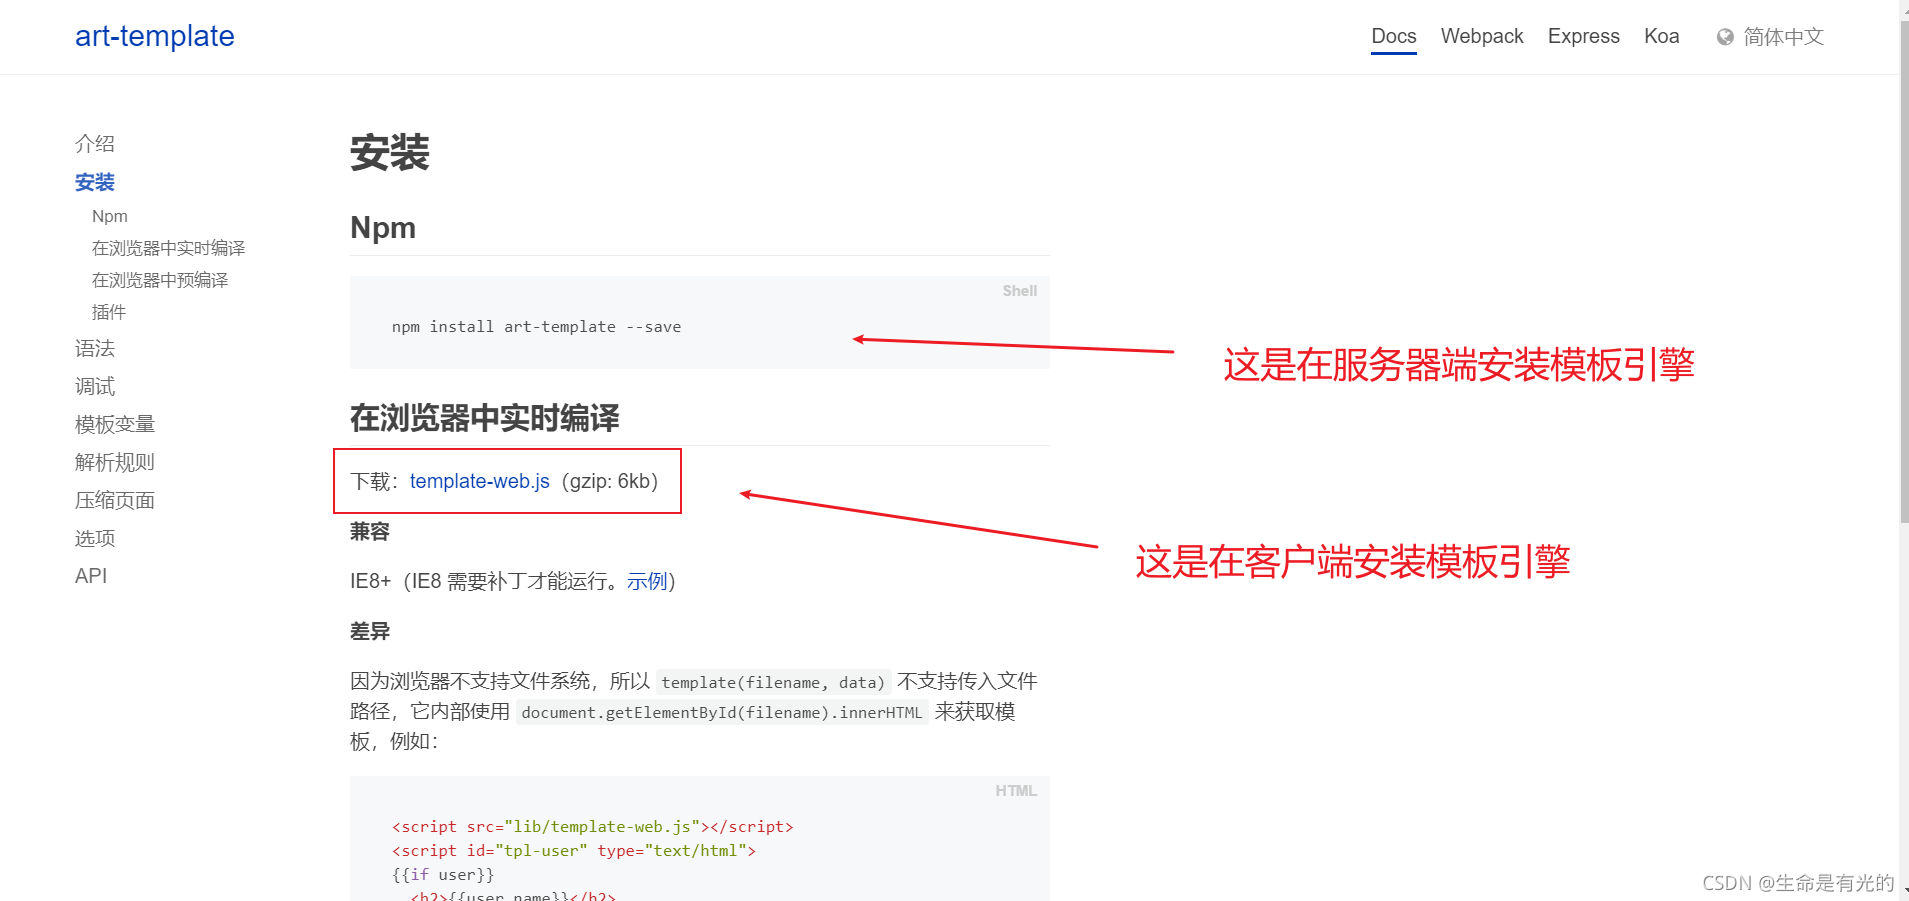Download template-web.js via the link

[480, 481]
